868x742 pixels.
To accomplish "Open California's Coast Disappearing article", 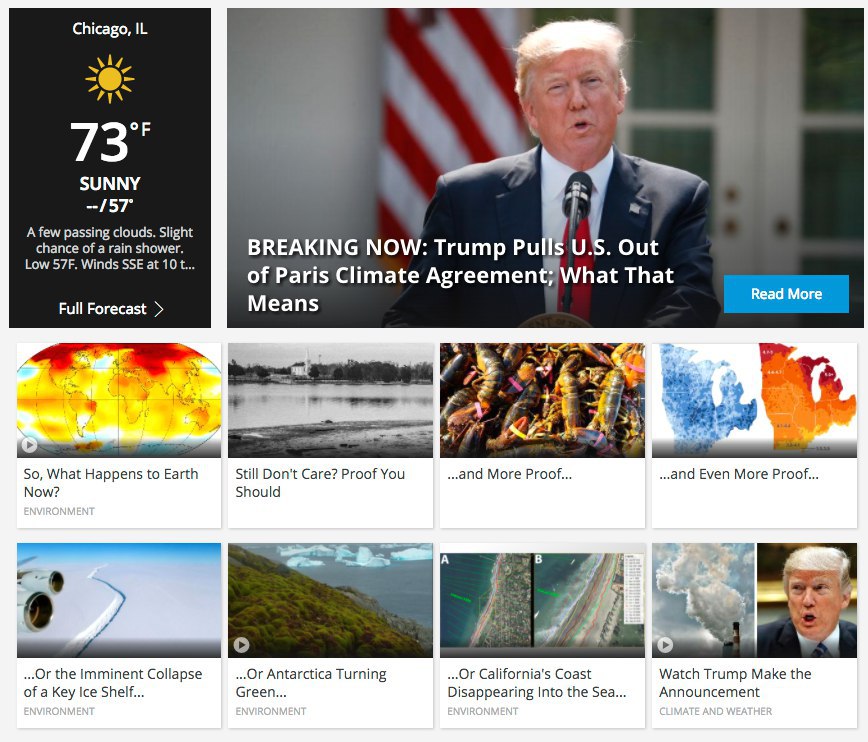I will tap(536, 683).
